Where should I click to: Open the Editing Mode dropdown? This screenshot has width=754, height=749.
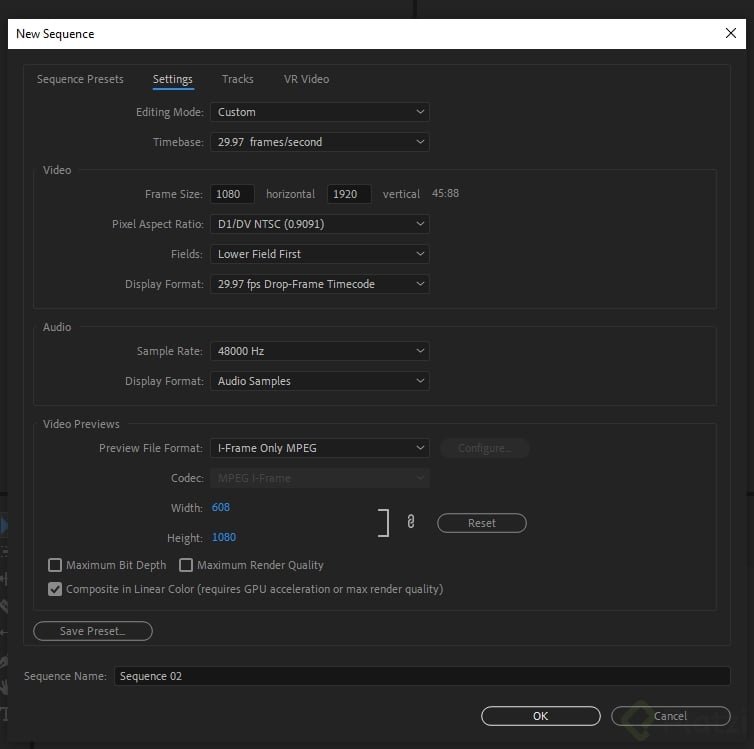click(320, 112)
